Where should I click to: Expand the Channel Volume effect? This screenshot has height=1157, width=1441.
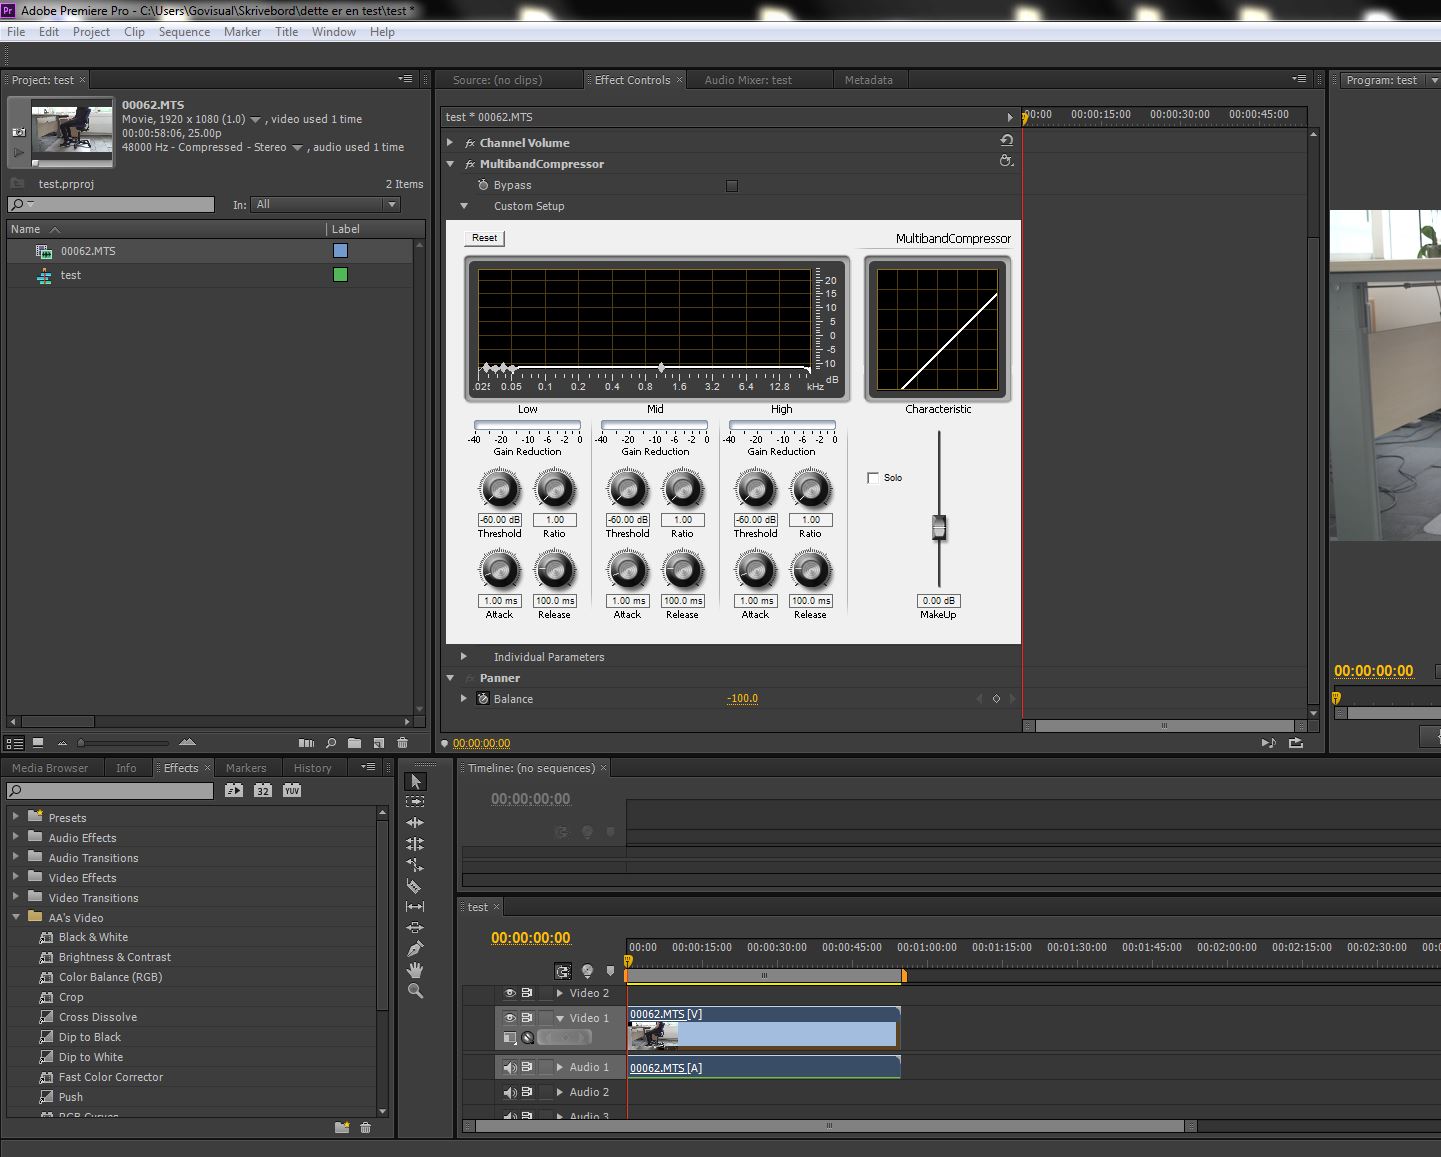tap(450, 143)
